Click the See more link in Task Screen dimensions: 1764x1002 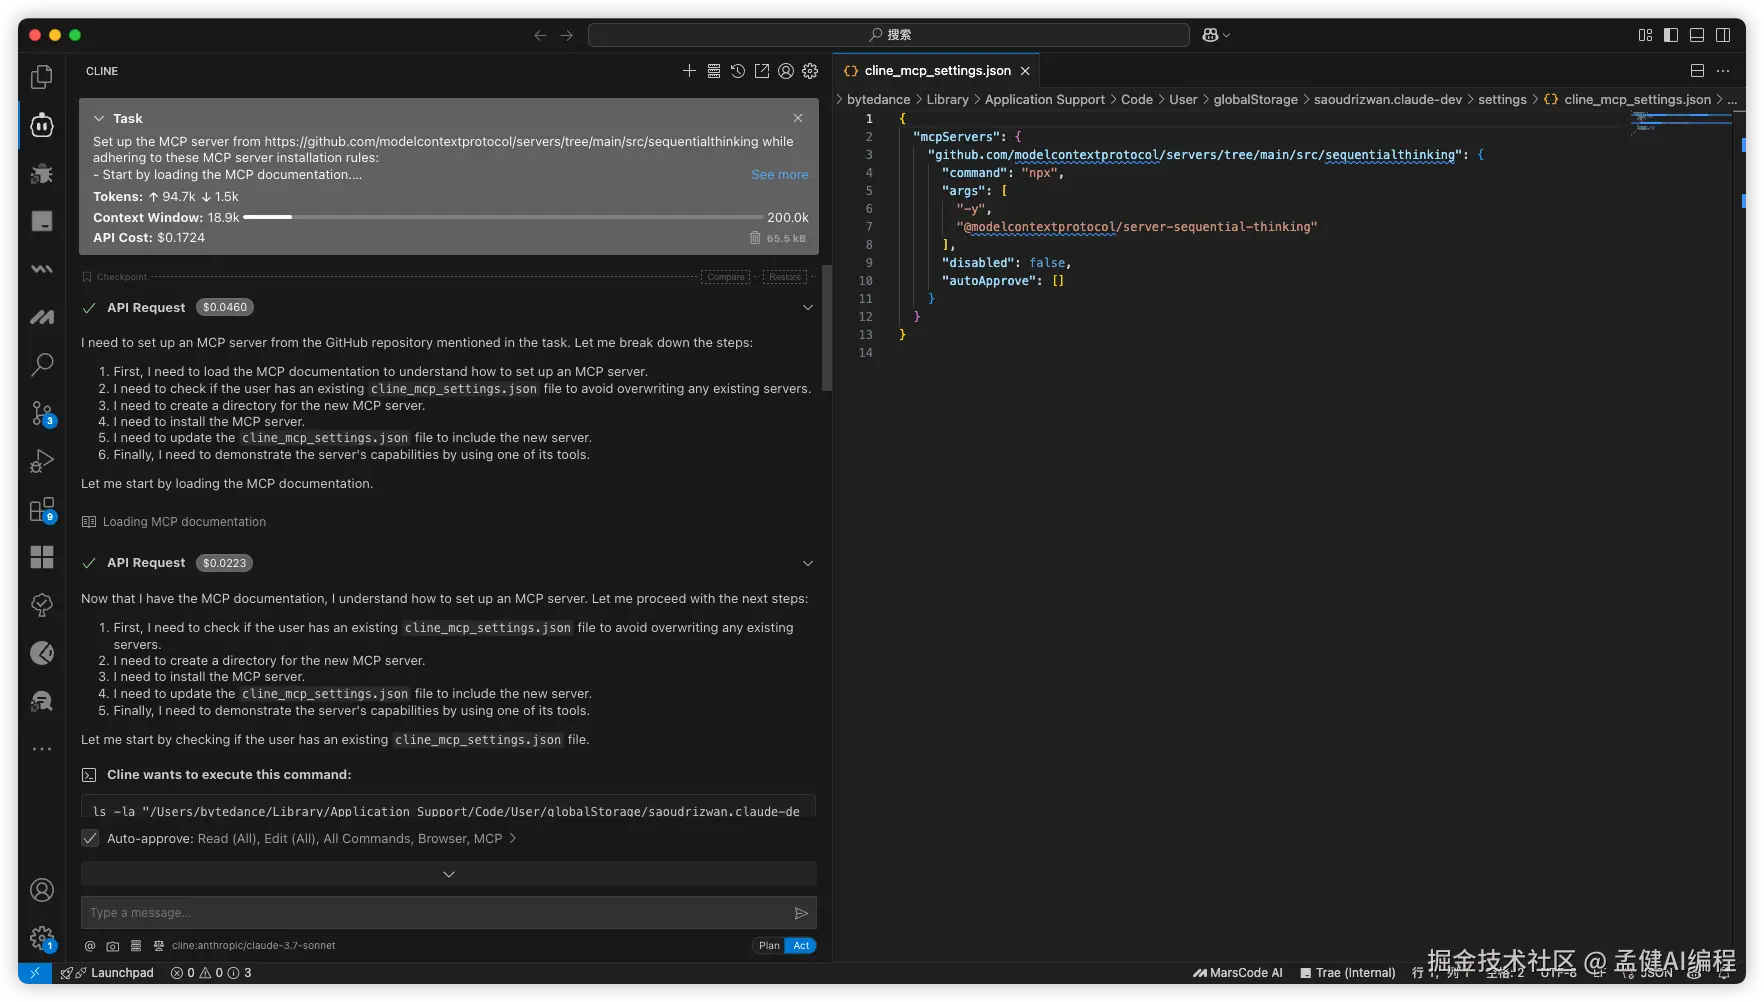pyautogui.click(x=779, y=175)
